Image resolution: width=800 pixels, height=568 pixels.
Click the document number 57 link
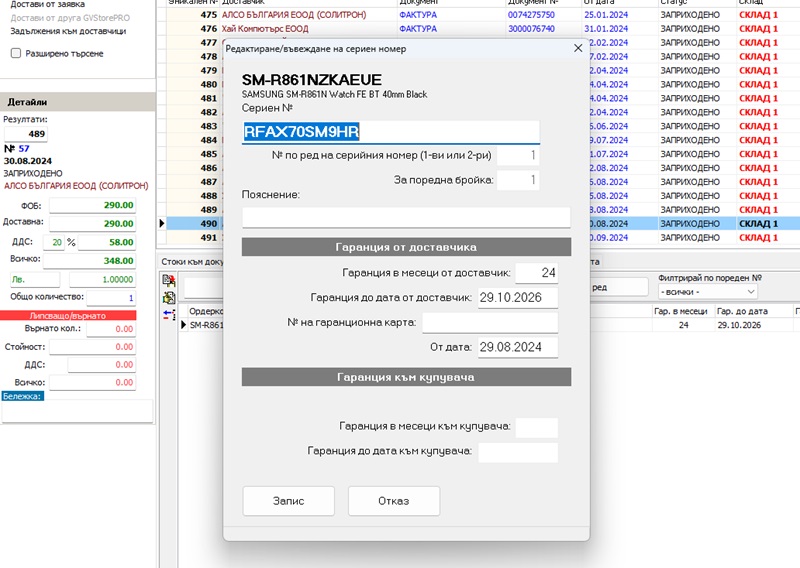(24, 149)
